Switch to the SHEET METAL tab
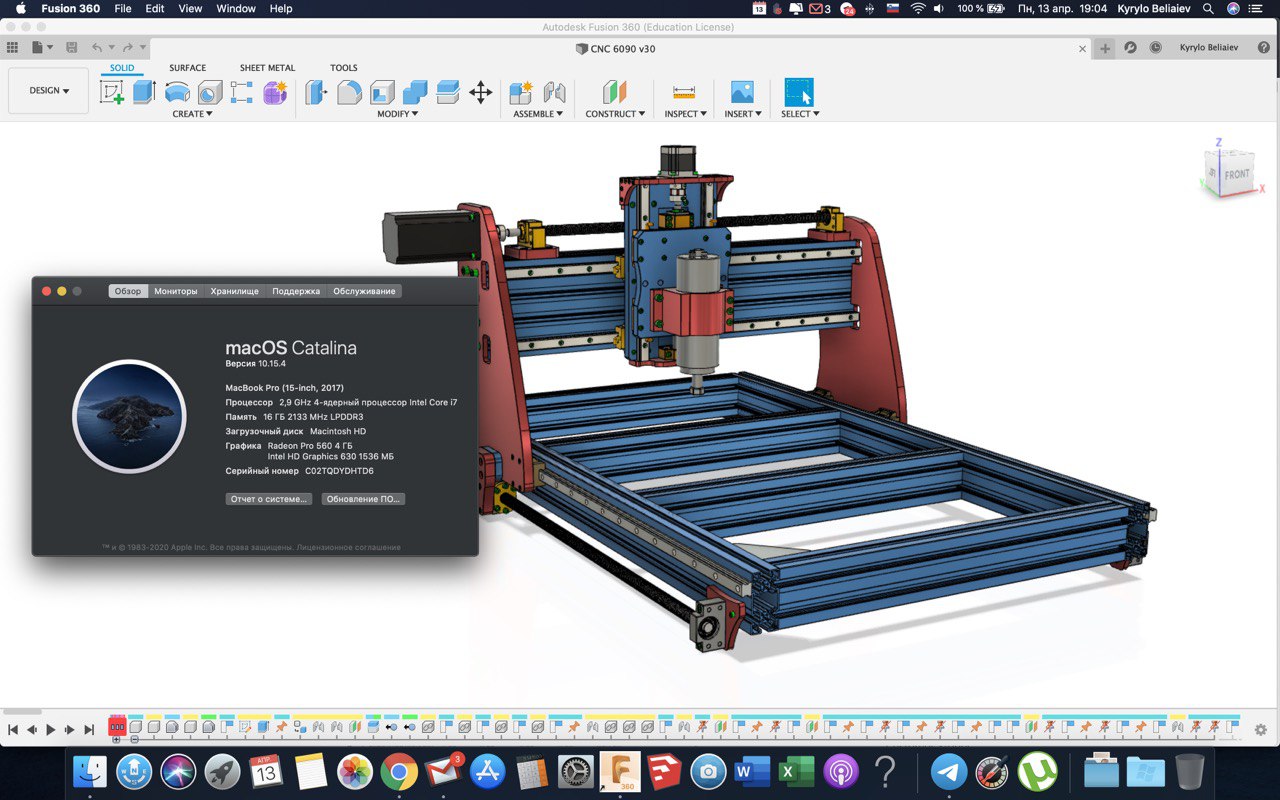This screenshot has width=1280, height=800. pyautogui.click(x=267, y=68)
